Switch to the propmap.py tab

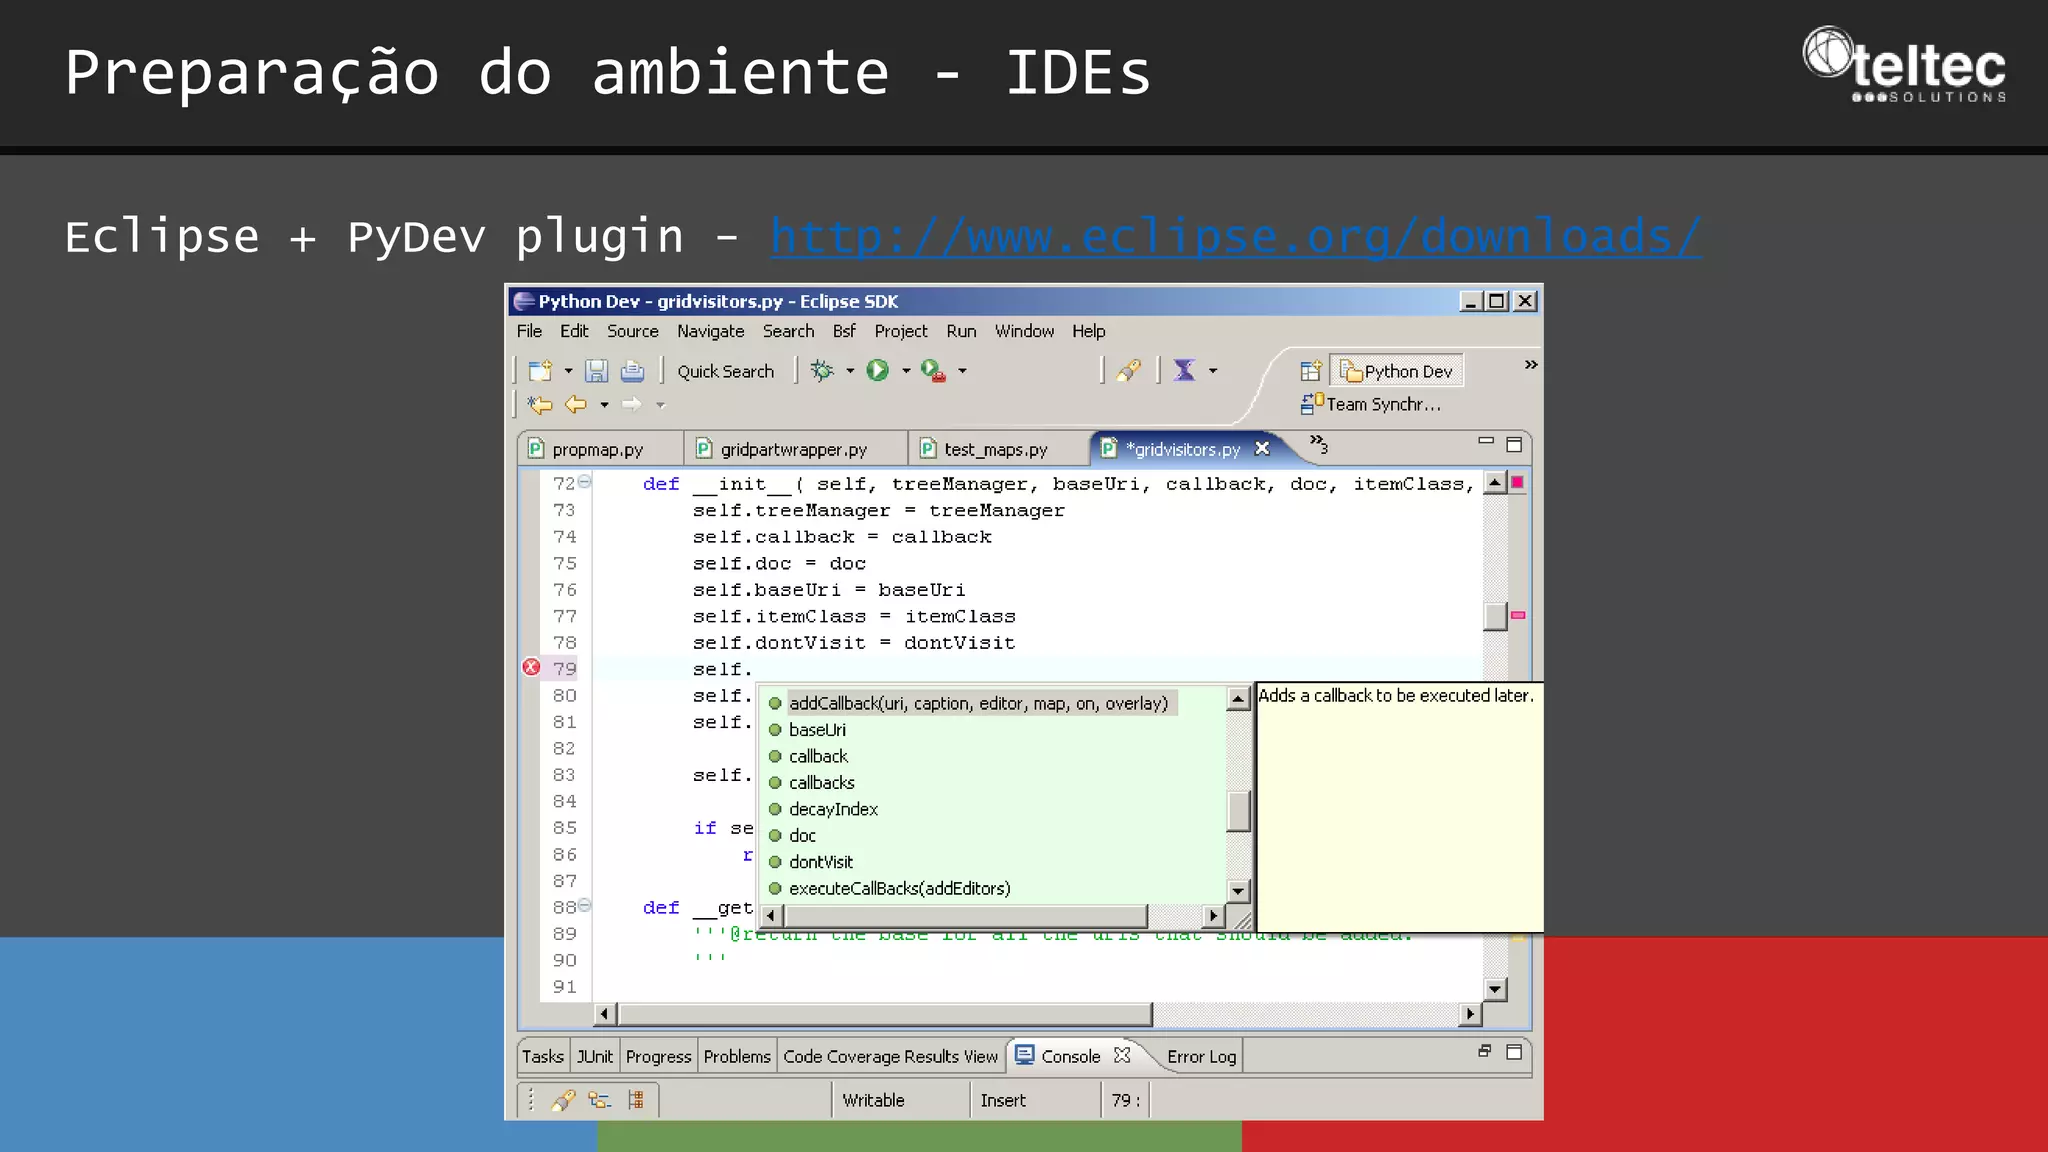tap(598, 449)
